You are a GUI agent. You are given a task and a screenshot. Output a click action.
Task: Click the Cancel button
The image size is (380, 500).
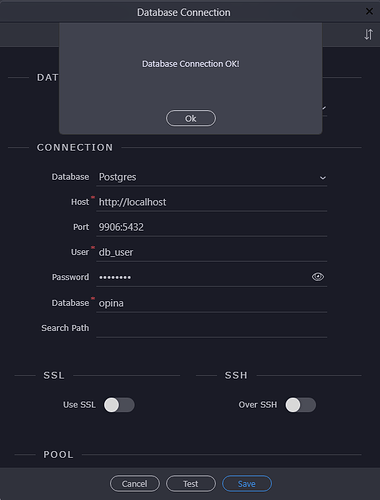(135, 484)
